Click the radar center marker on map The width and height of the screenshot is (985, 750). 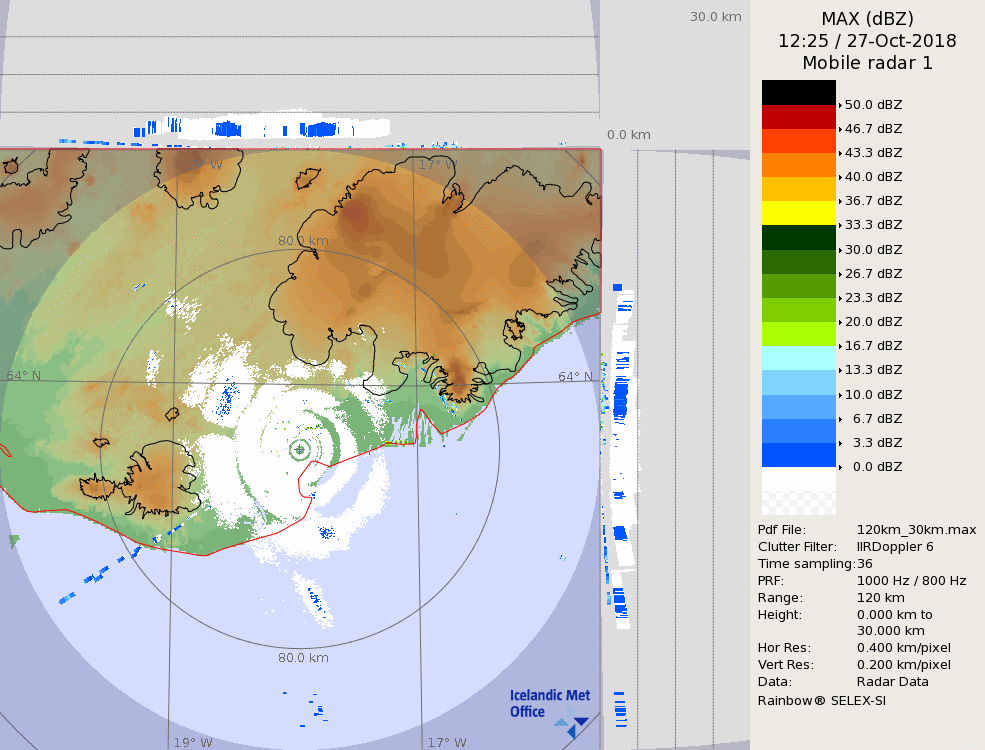pyautogui.click(x=300, y=450)
